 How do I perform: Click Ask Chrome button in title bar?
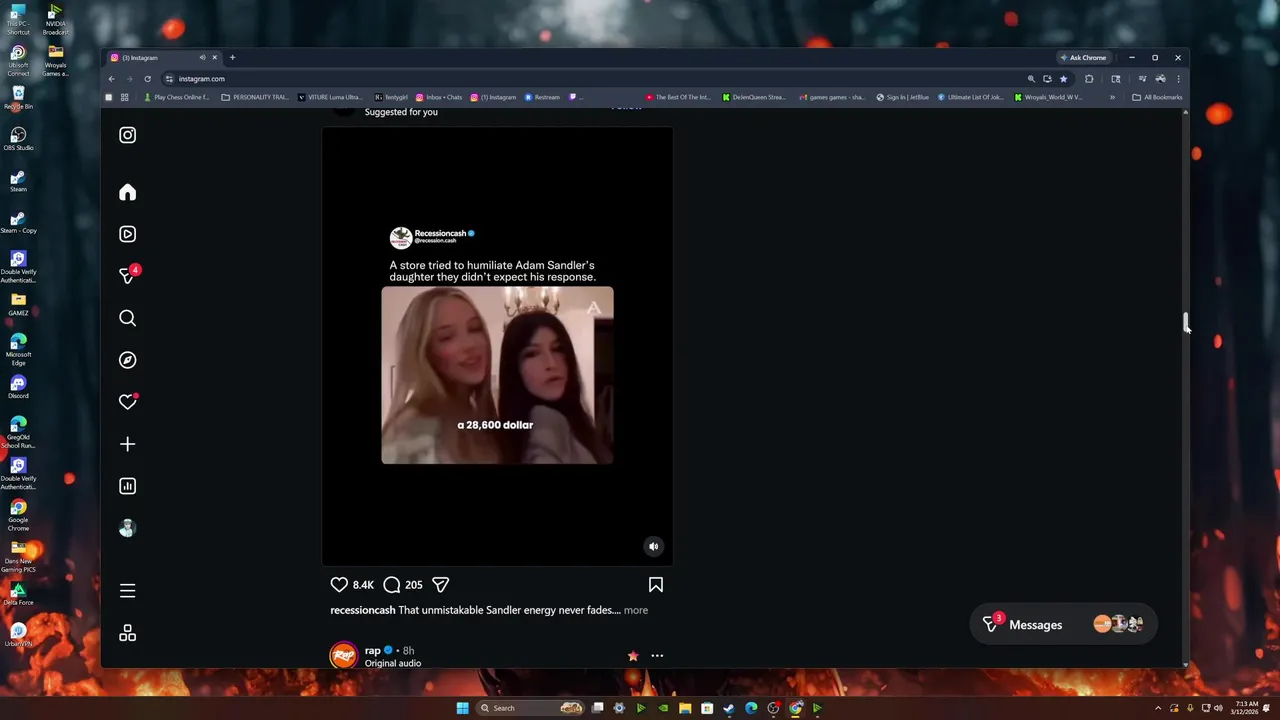(x=1083, y=58)
